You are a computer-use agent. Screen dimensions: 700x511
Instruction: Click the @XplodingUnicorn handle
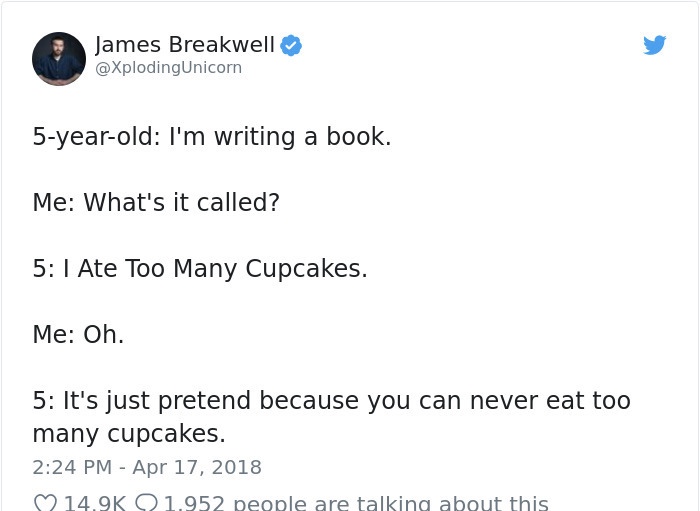coord(169,68)
